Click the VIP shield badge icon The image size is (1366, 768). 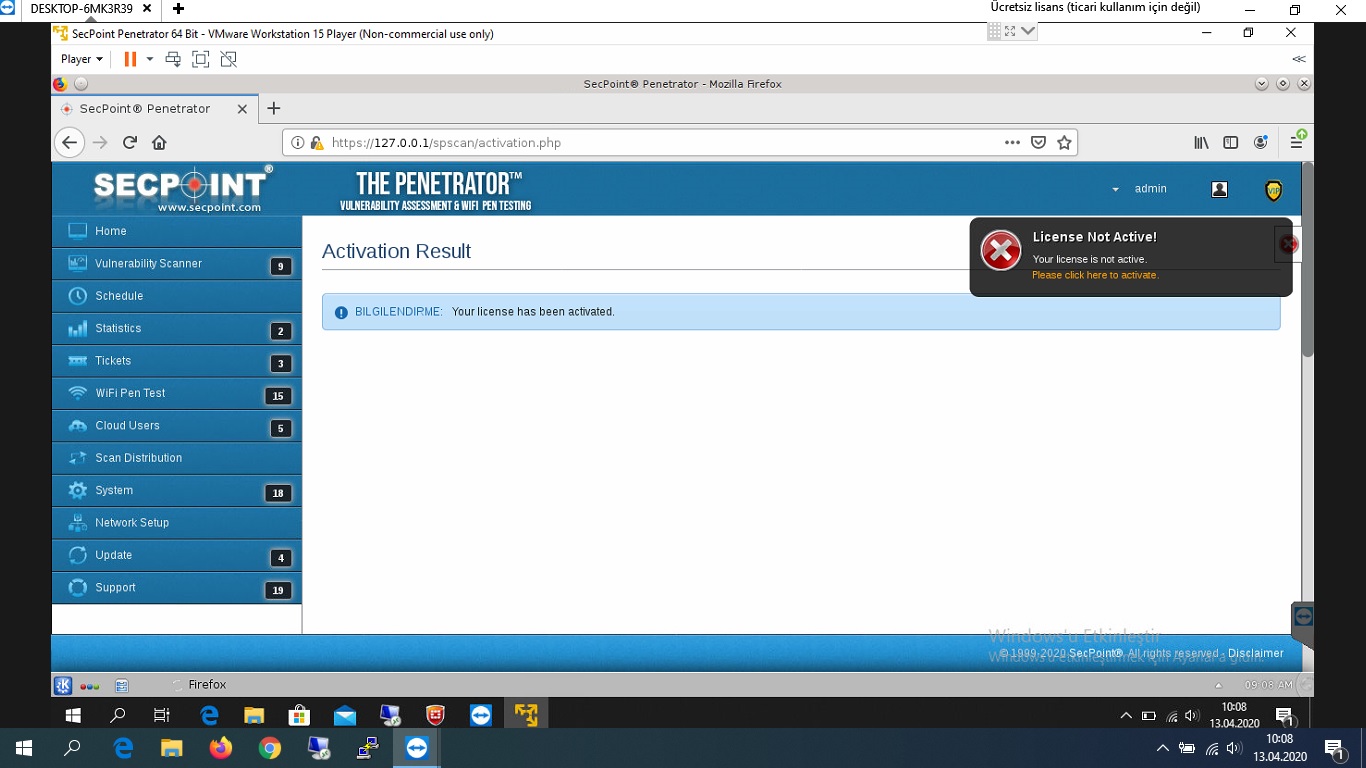pos(1273,190)
